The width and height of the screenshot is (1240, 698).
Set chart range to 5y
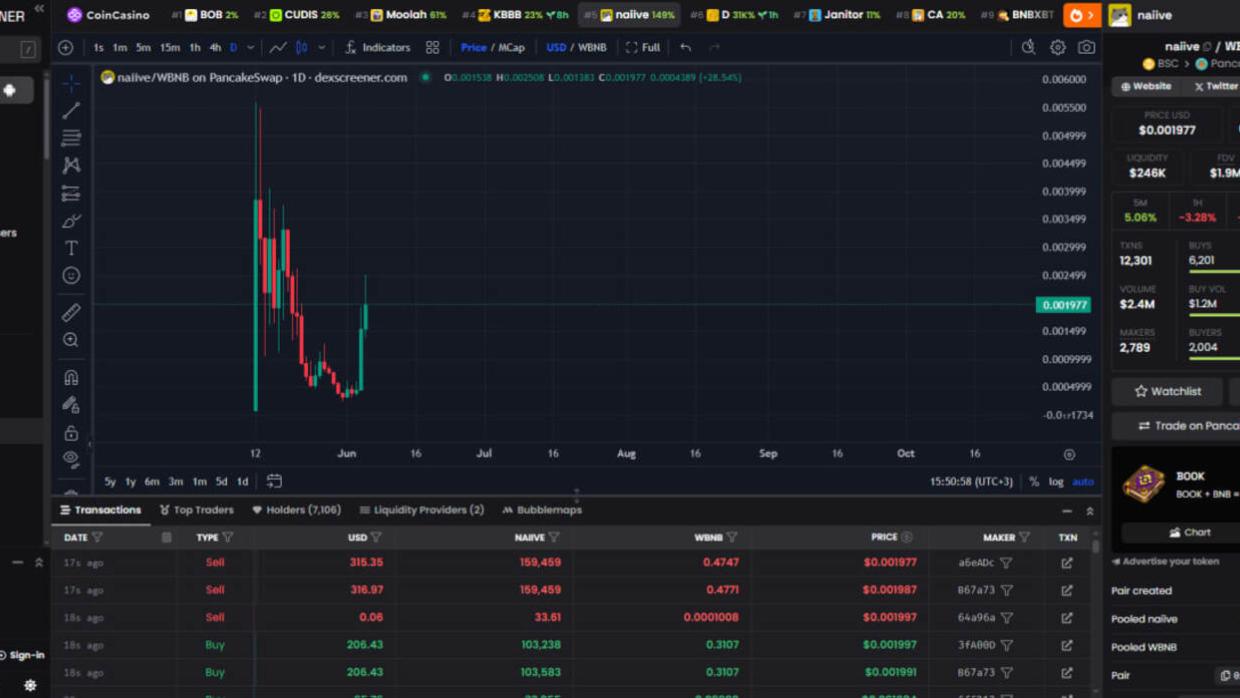(110, 481)
